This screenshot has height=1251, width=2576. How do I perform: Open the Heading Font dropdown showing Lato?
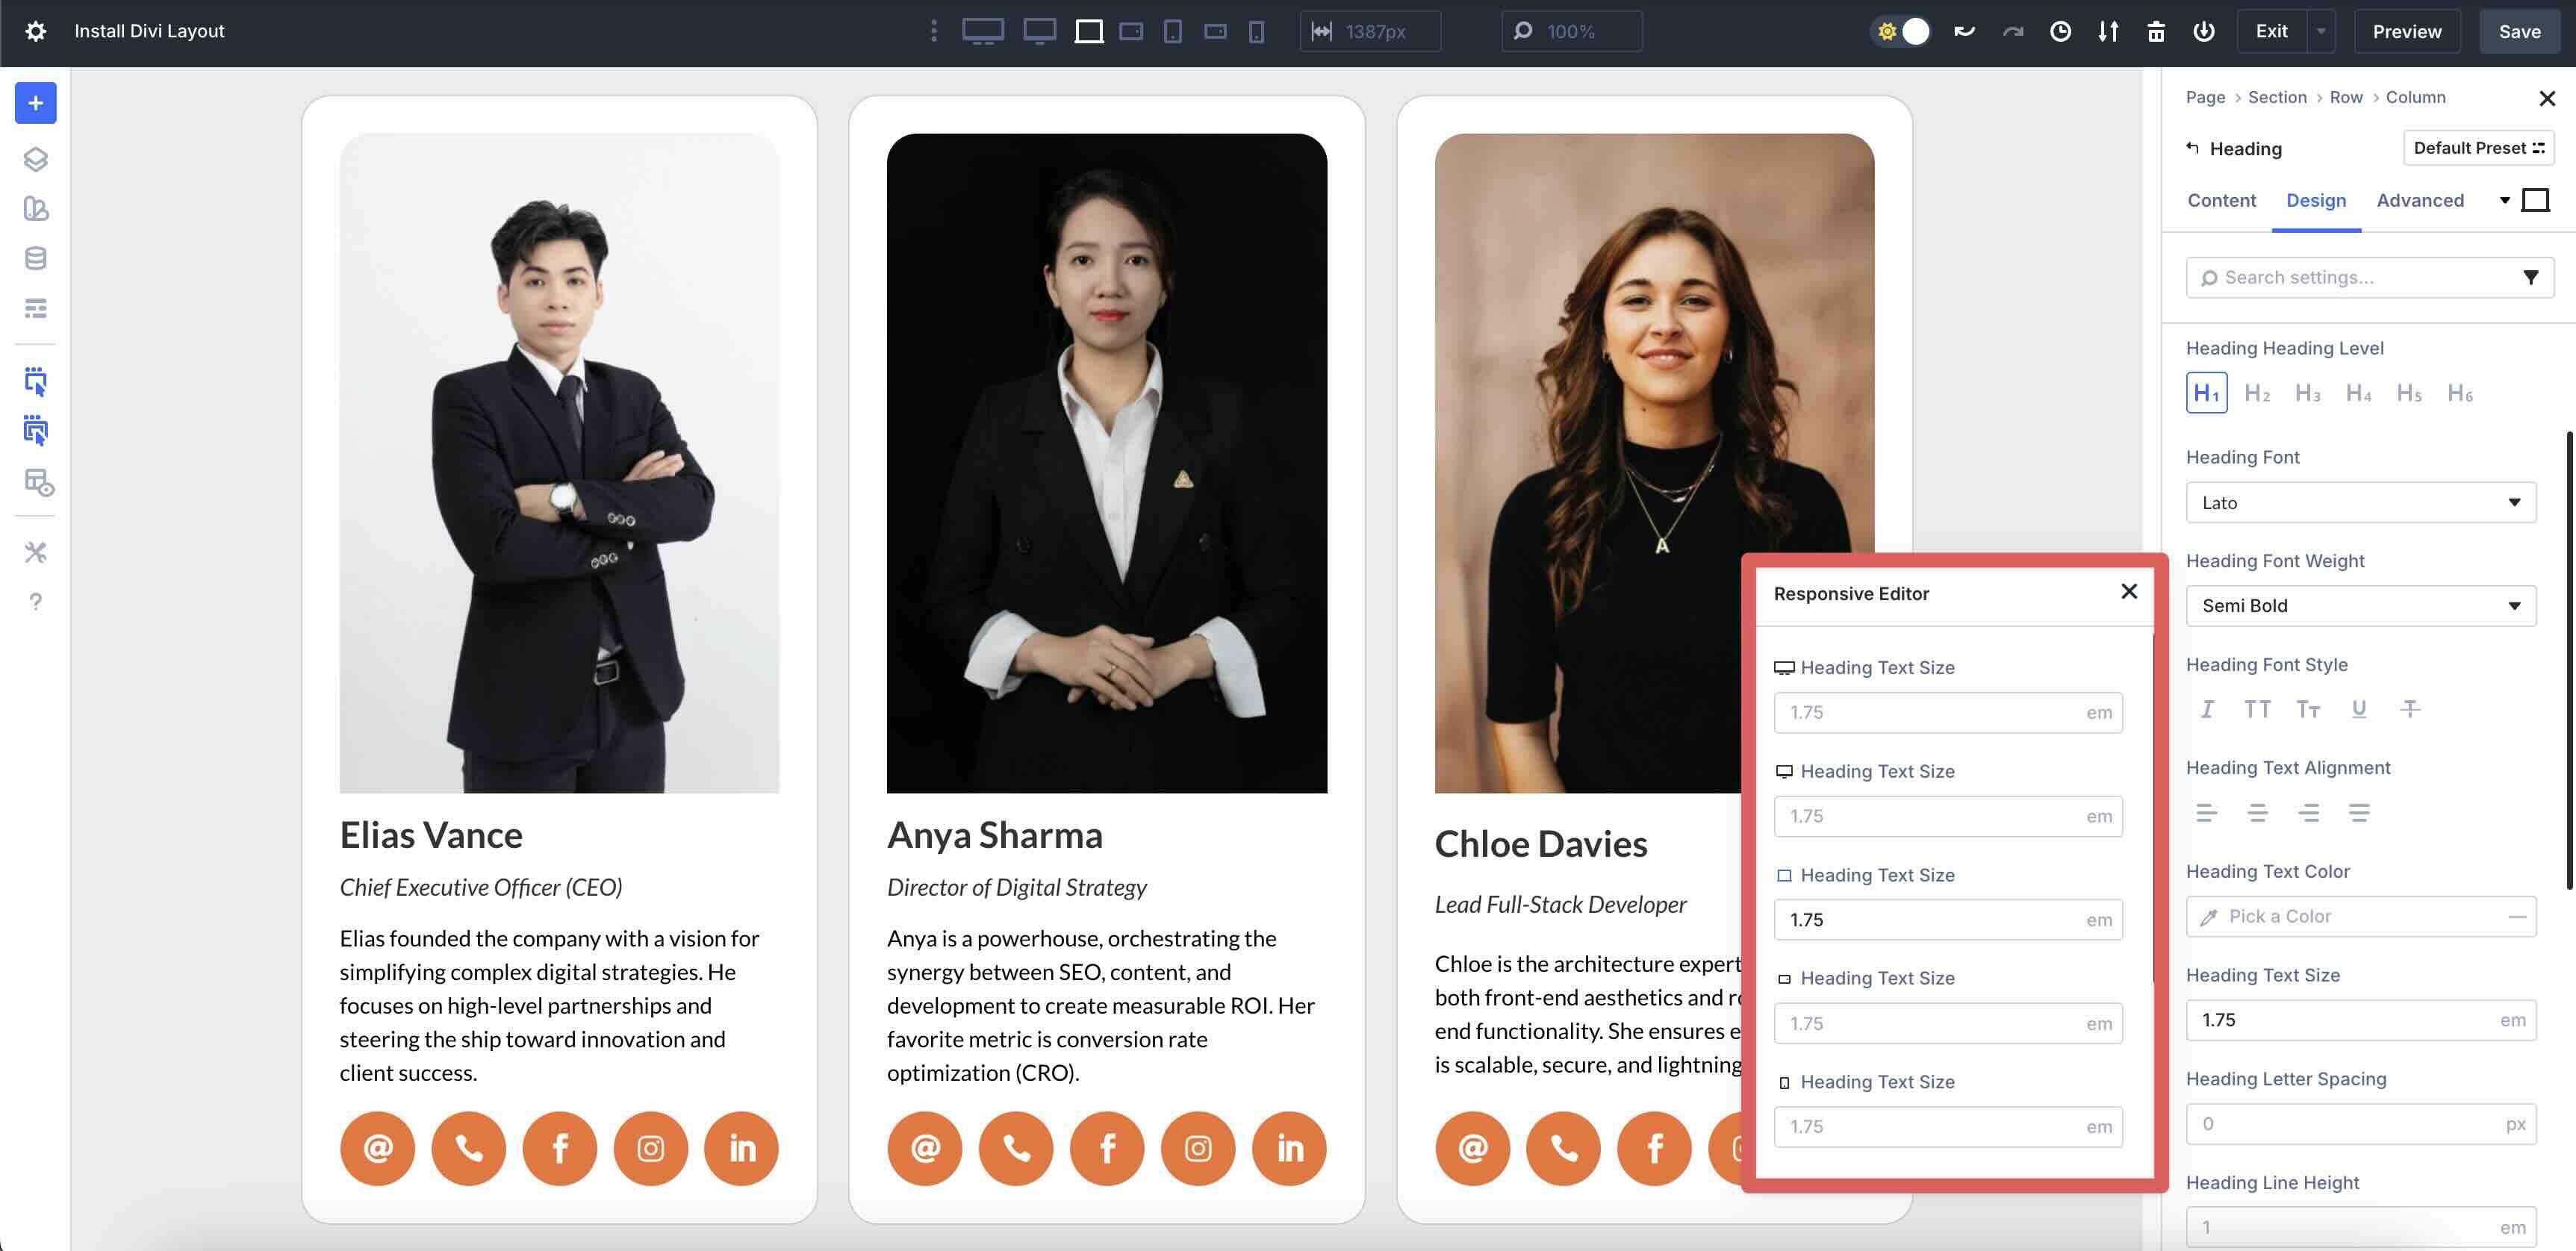[x=2360, y=502]
